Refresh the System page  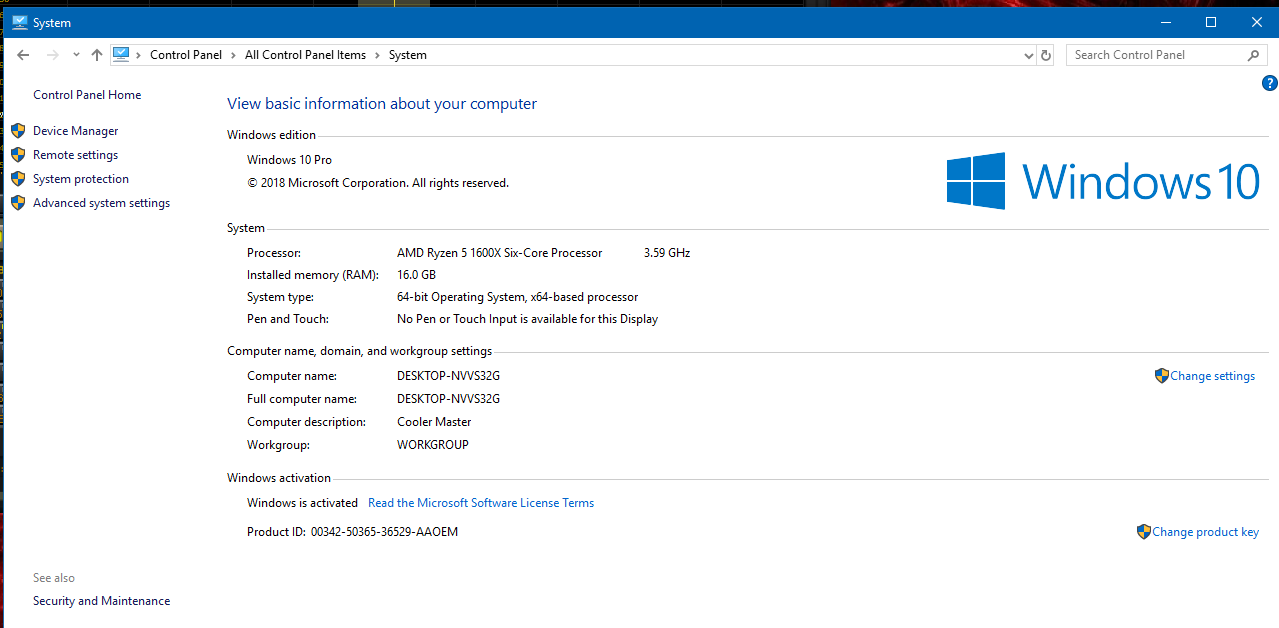[x=1046, y=55]
